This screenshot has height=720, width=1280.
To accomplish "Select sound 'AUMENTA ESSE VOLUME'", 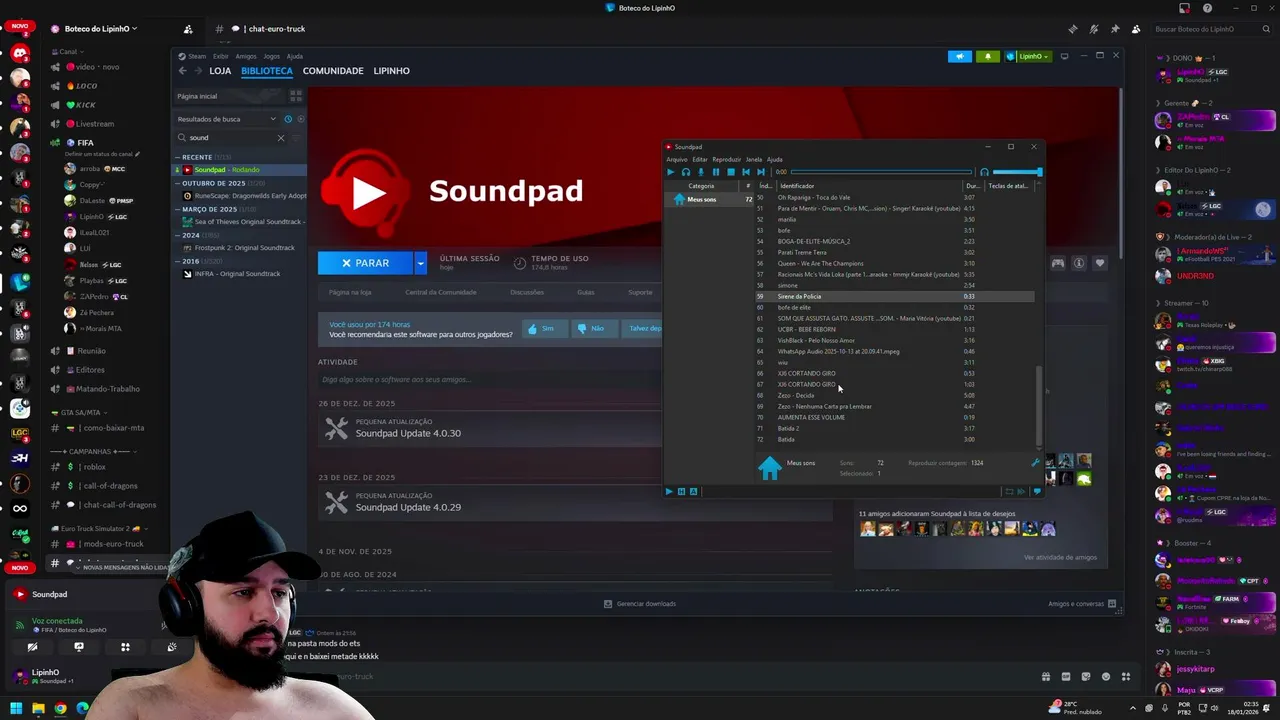I will [811, 417].
